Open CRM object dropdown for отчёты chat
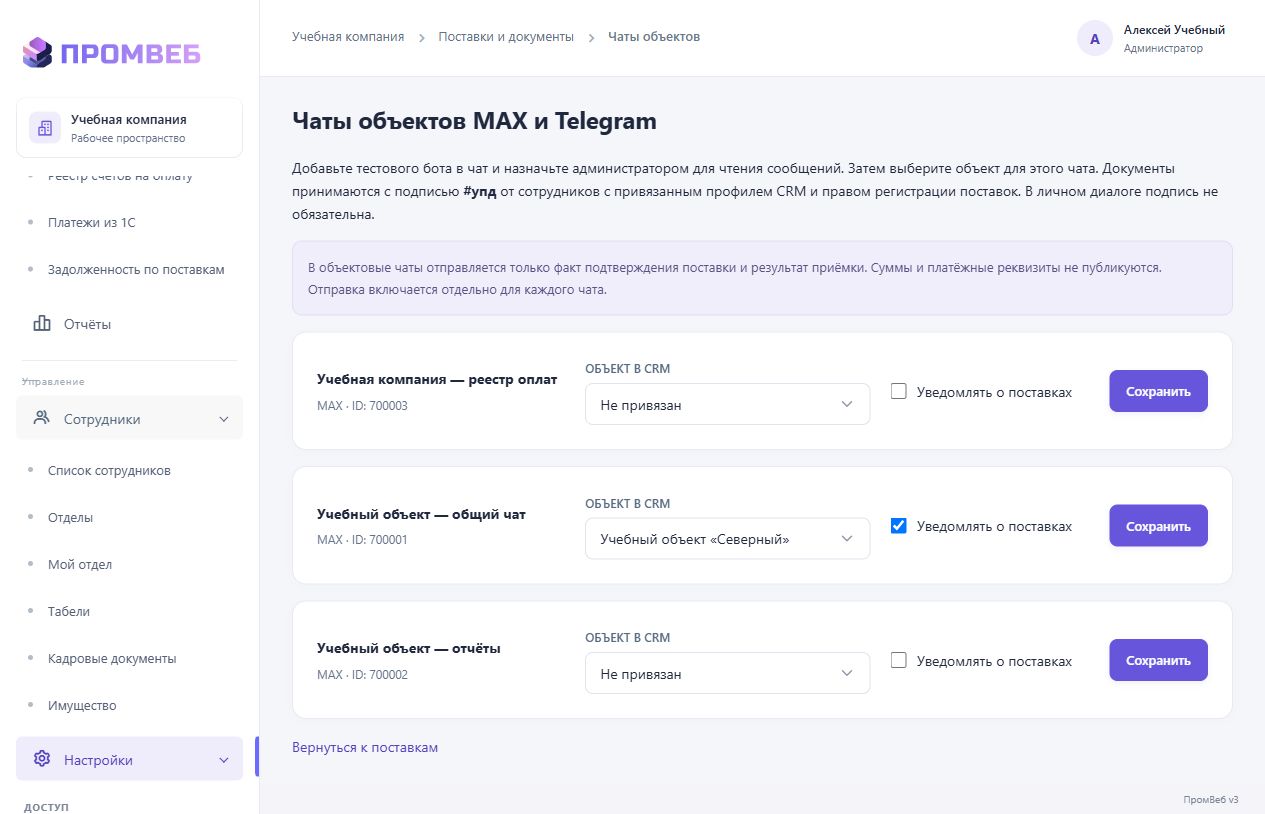 click(x=727, y=674)
